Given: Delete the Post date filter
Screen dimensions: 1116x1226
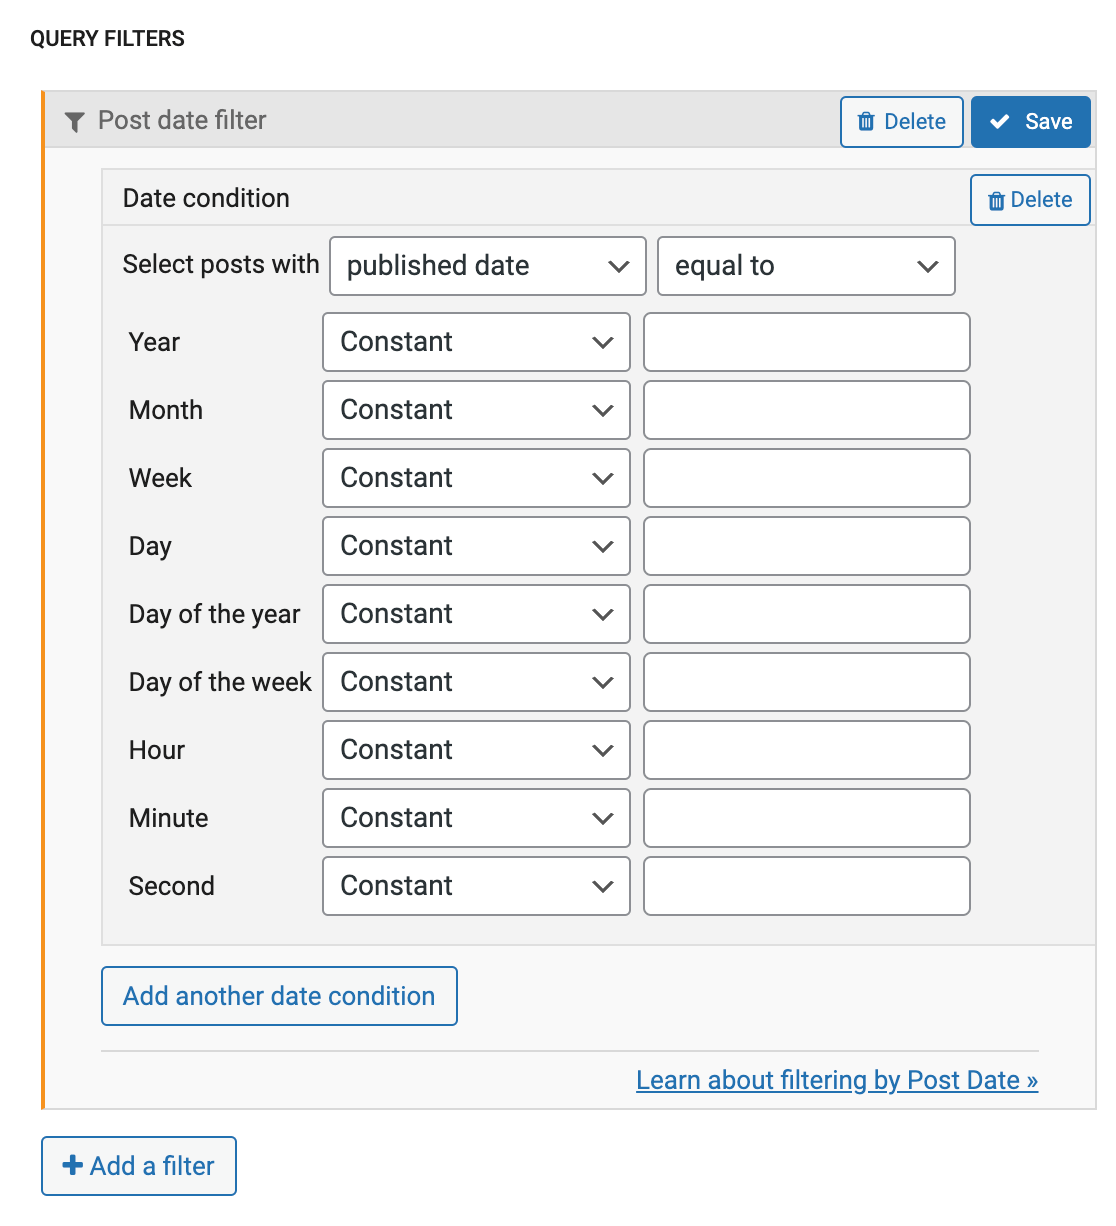Looking at the screenshot, I should click(x=901, y=121).
